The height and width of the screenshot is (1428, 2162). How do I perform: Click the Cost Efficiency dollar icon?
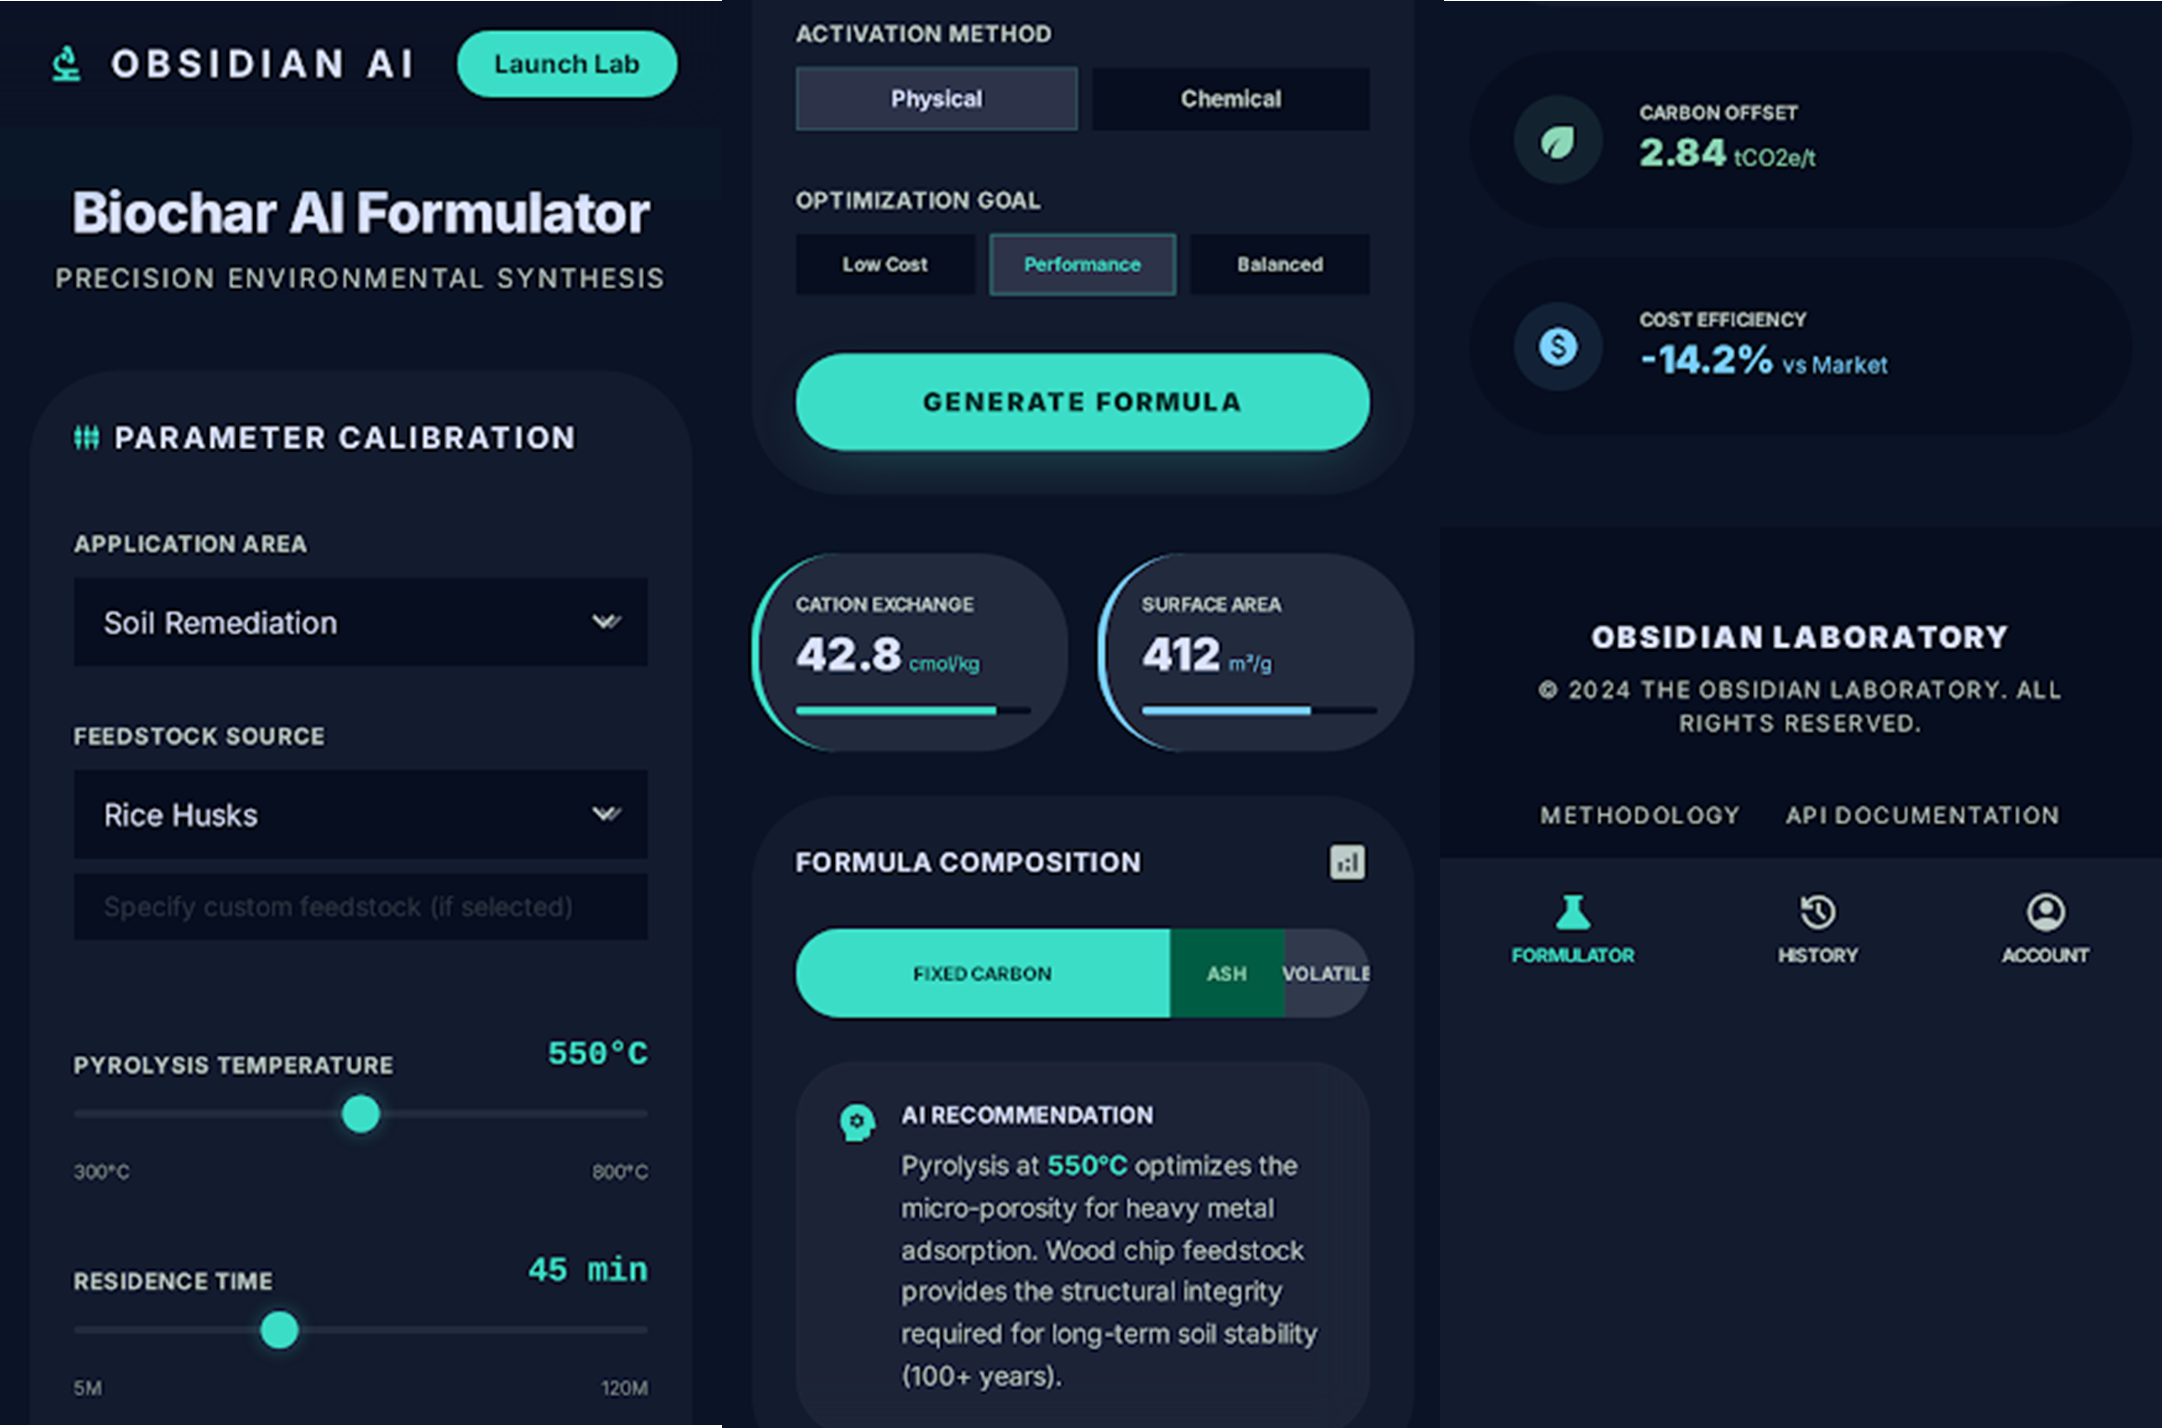click(x=1557, y=347)
